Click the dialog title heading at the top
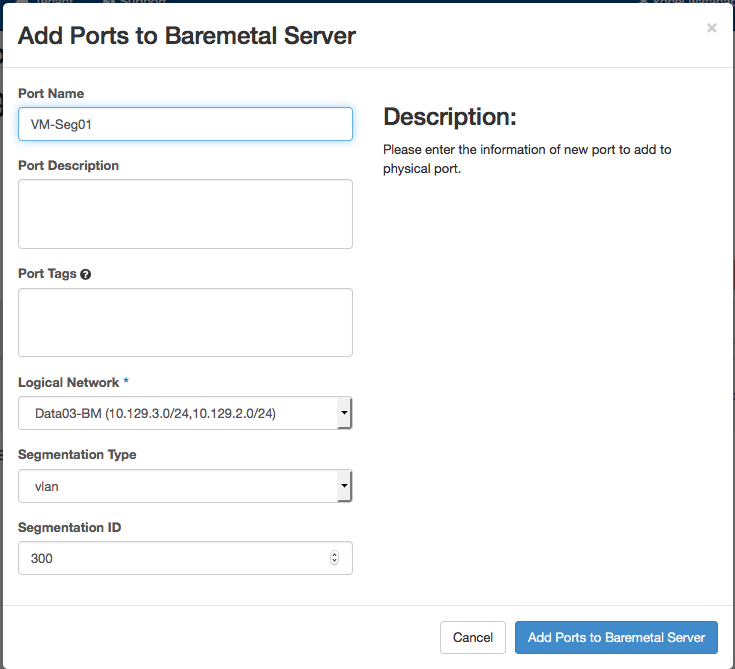 point(187,37)
